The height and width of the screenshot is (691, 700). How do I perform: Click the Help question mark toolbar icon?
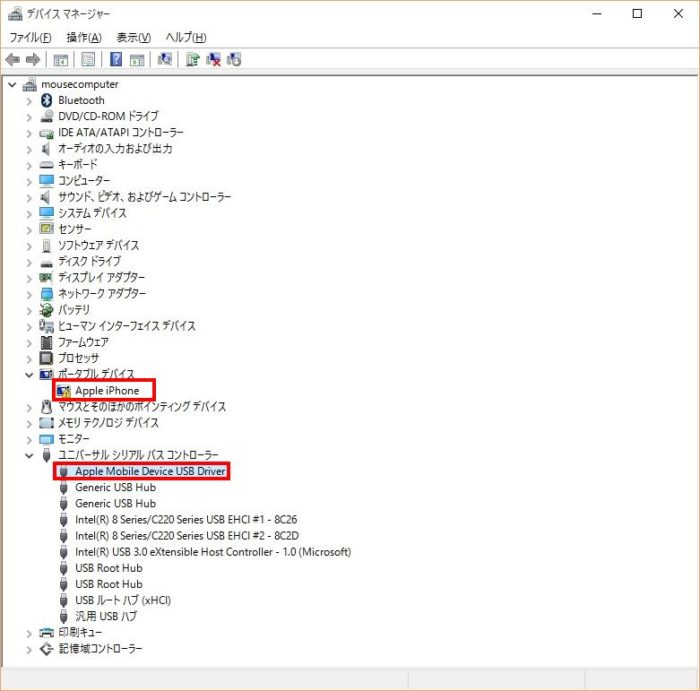[116, 59]
